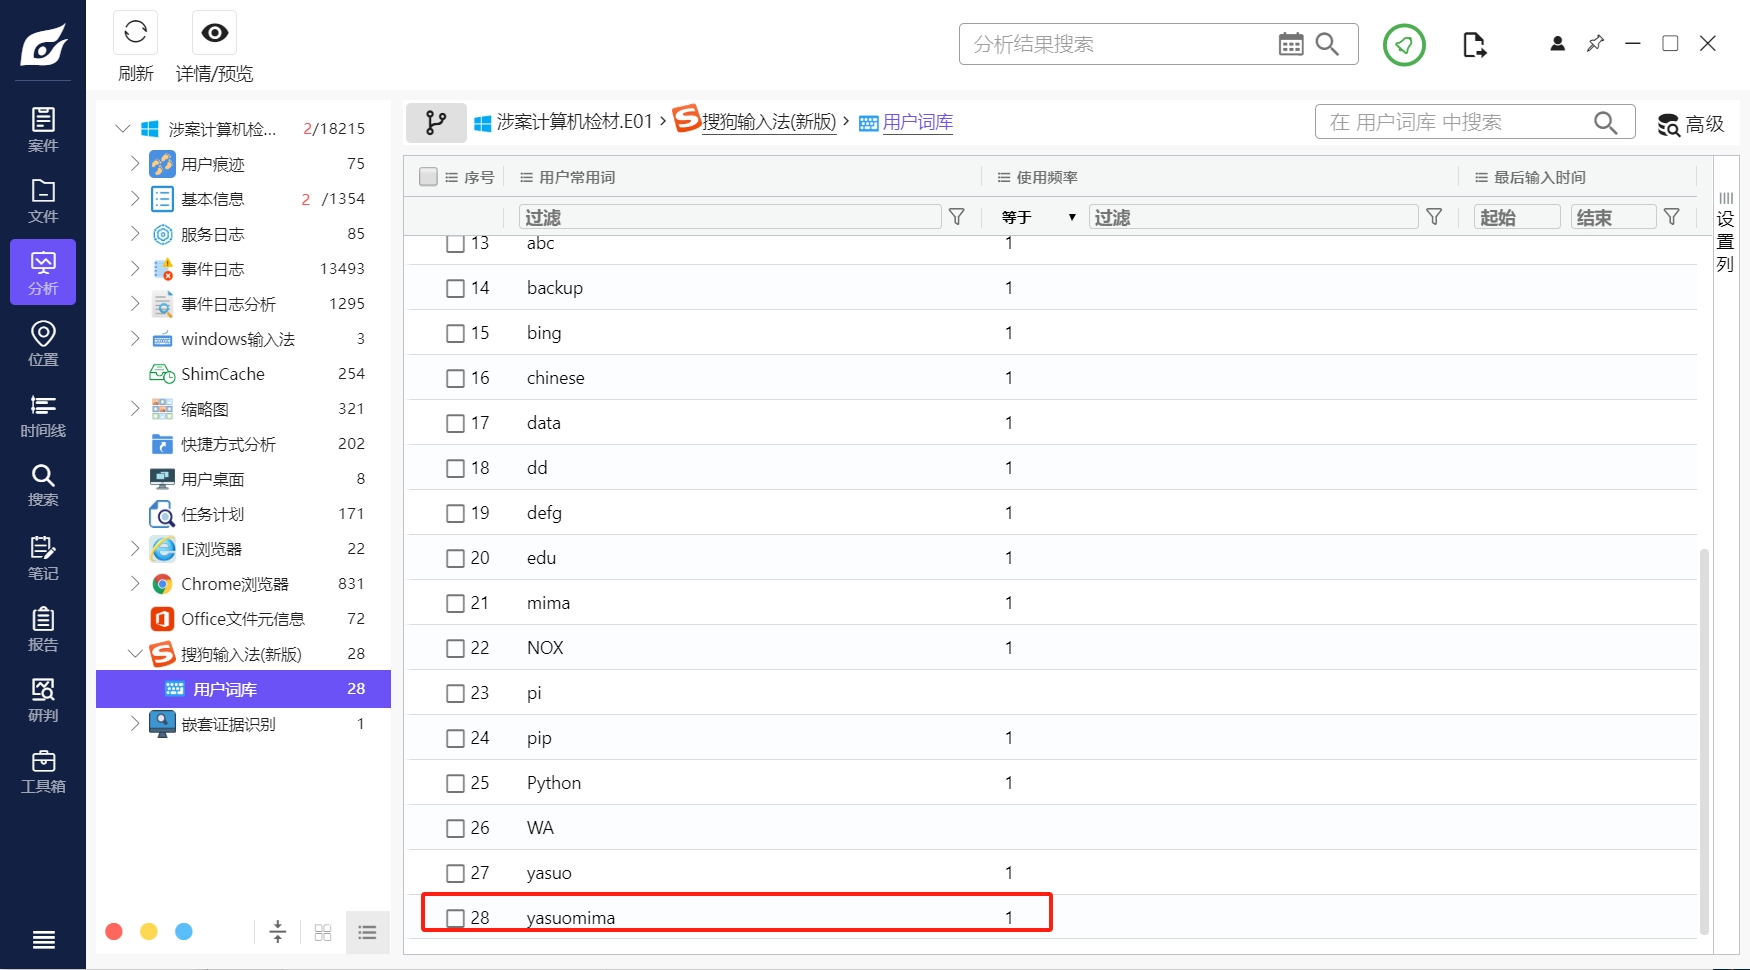Open the 案件 sidebar section
This screenshot has width=1750, height=970.
[43, 129]
